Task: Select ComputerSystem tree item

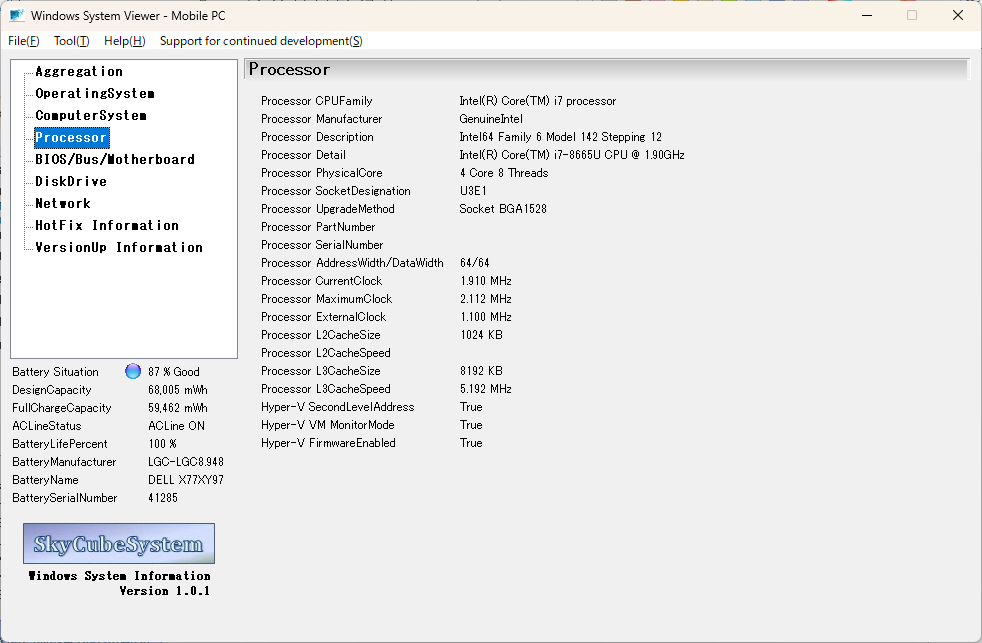Action: point(91,115)
